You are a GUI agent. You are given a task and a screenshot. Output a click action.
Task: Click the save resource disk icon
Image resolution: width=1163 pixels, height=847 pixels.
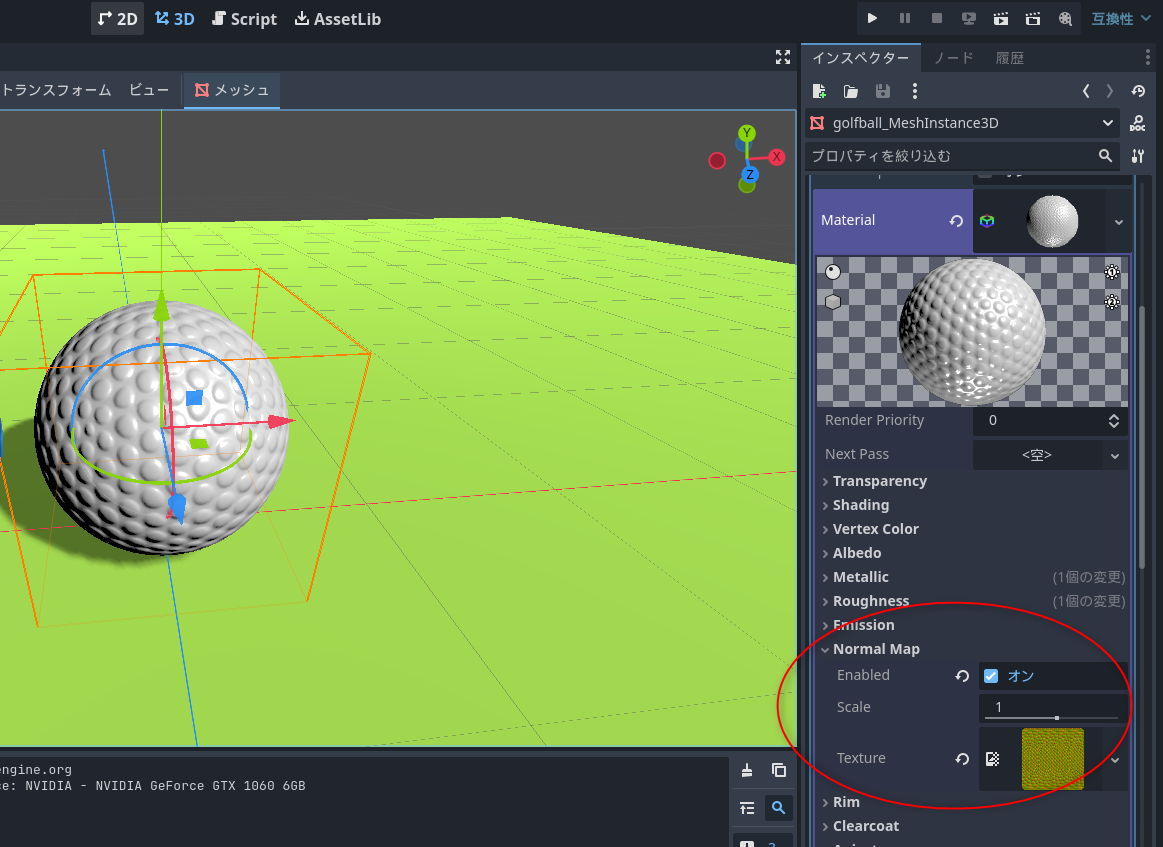[x=882, y=91]
